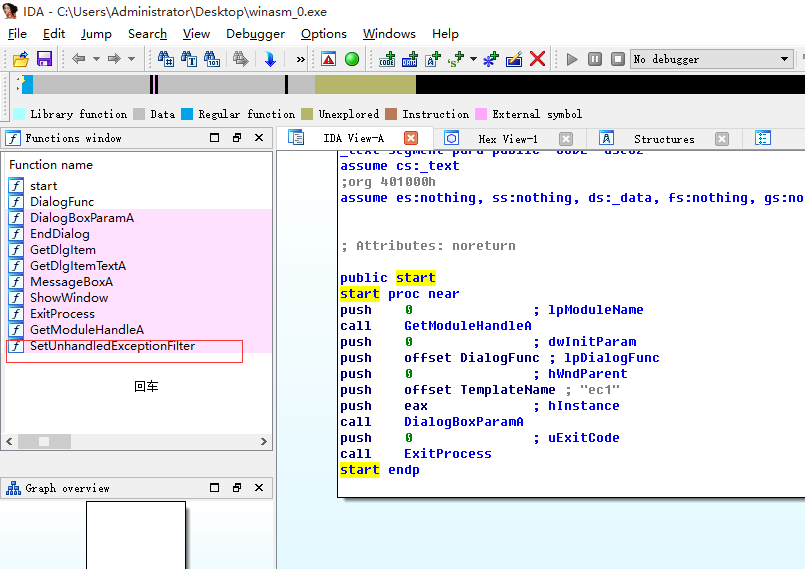The height and width of the screenshot is (569, 805).
Task: Select SetUnhandledExceptionFilter in function list
Action: pyautogui.click(x=112, y=346)
